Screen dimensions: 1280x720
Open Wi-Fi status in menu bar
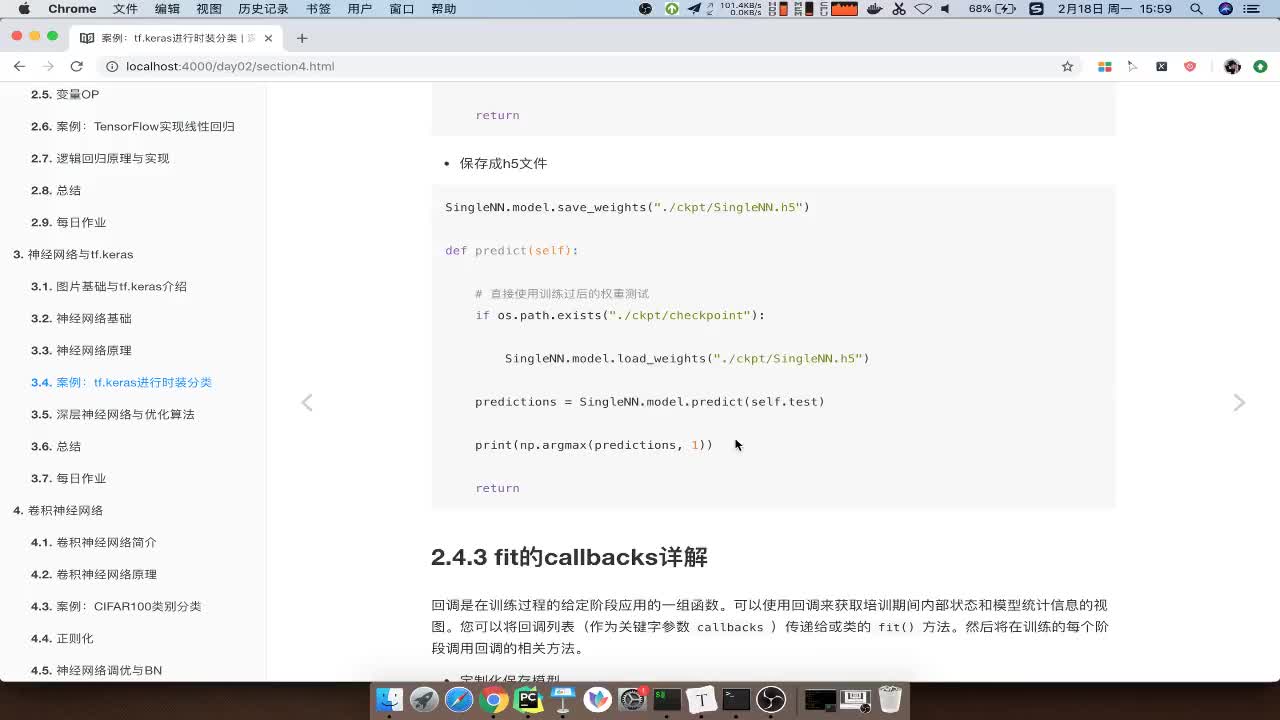pos(922,9)
